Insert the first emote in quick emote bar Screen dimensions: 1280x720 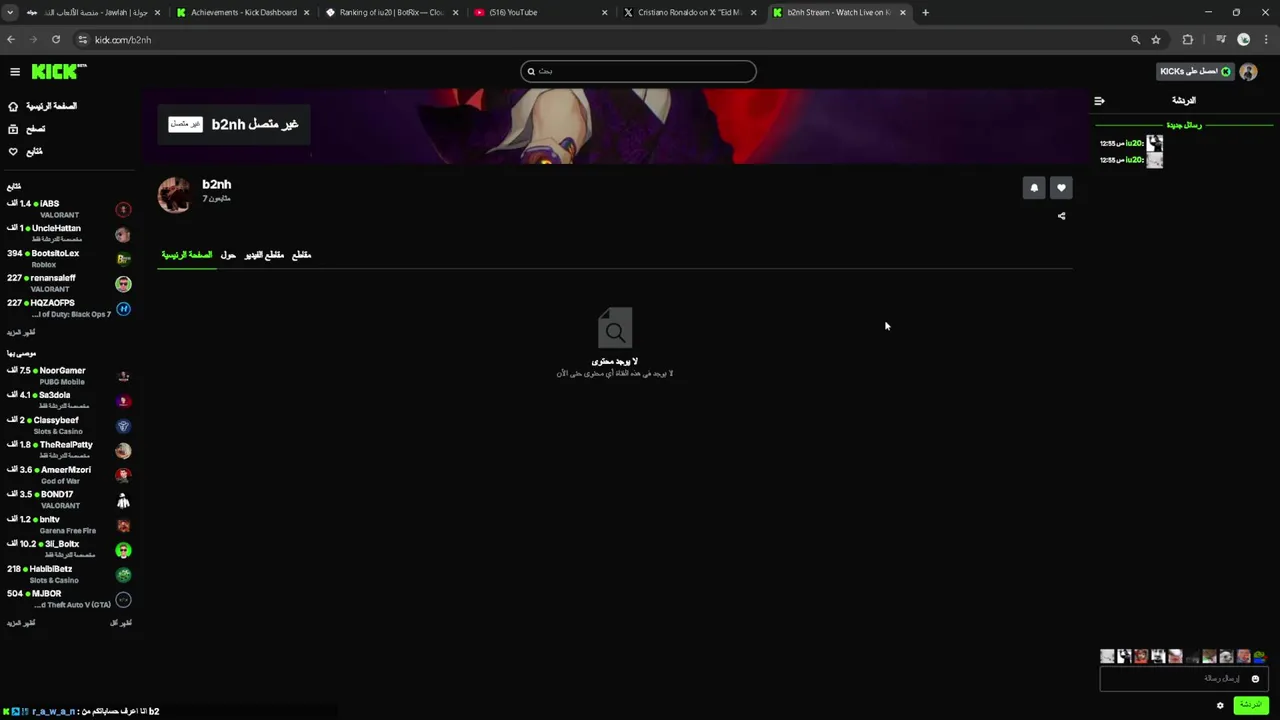point(1107,657)
